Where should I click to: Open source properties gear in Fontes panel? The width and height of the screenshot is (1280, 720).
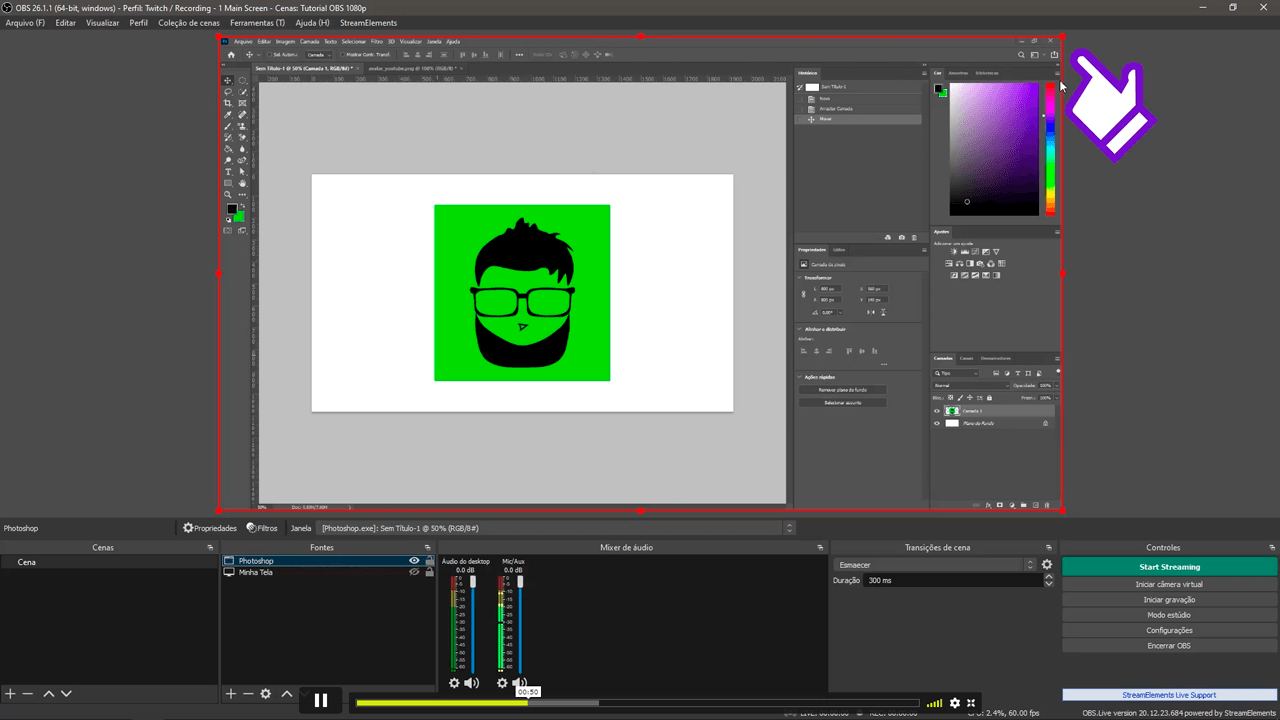click(x=266, y=694)
